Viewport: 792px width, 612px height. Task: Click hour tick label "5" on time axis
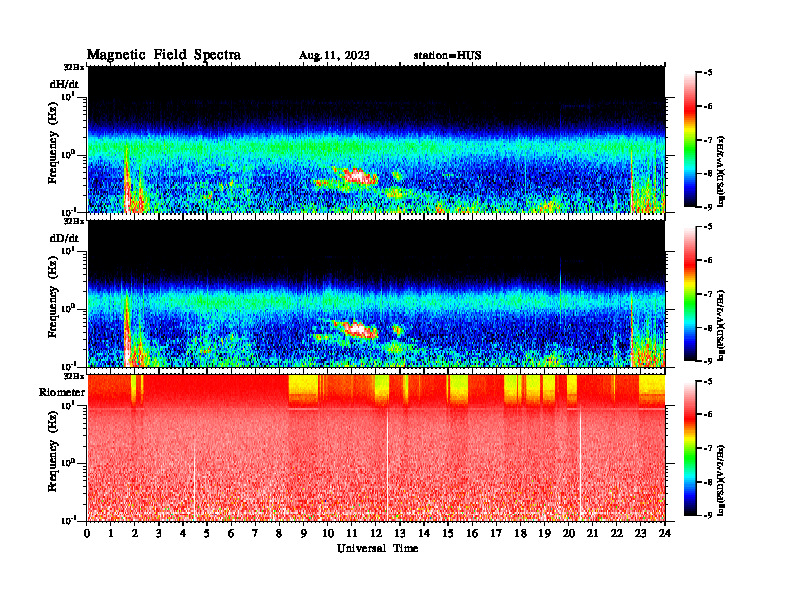pos(207,534)
